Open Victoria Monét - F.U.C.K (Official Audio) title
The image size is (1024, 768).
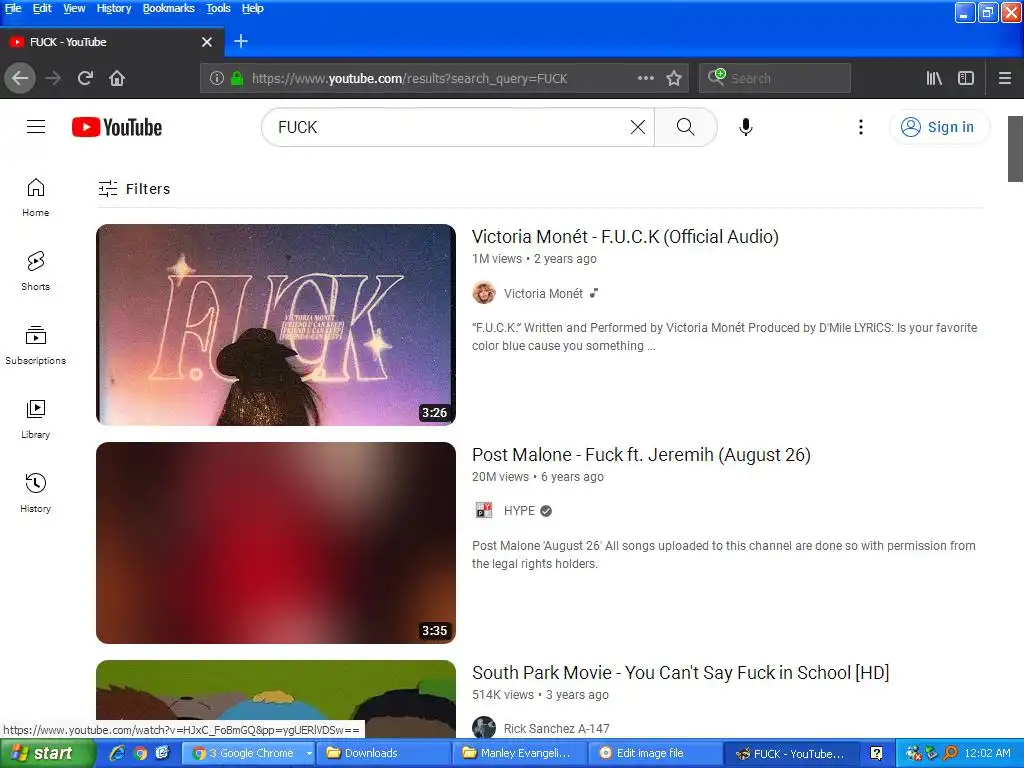tap(625, 236)
